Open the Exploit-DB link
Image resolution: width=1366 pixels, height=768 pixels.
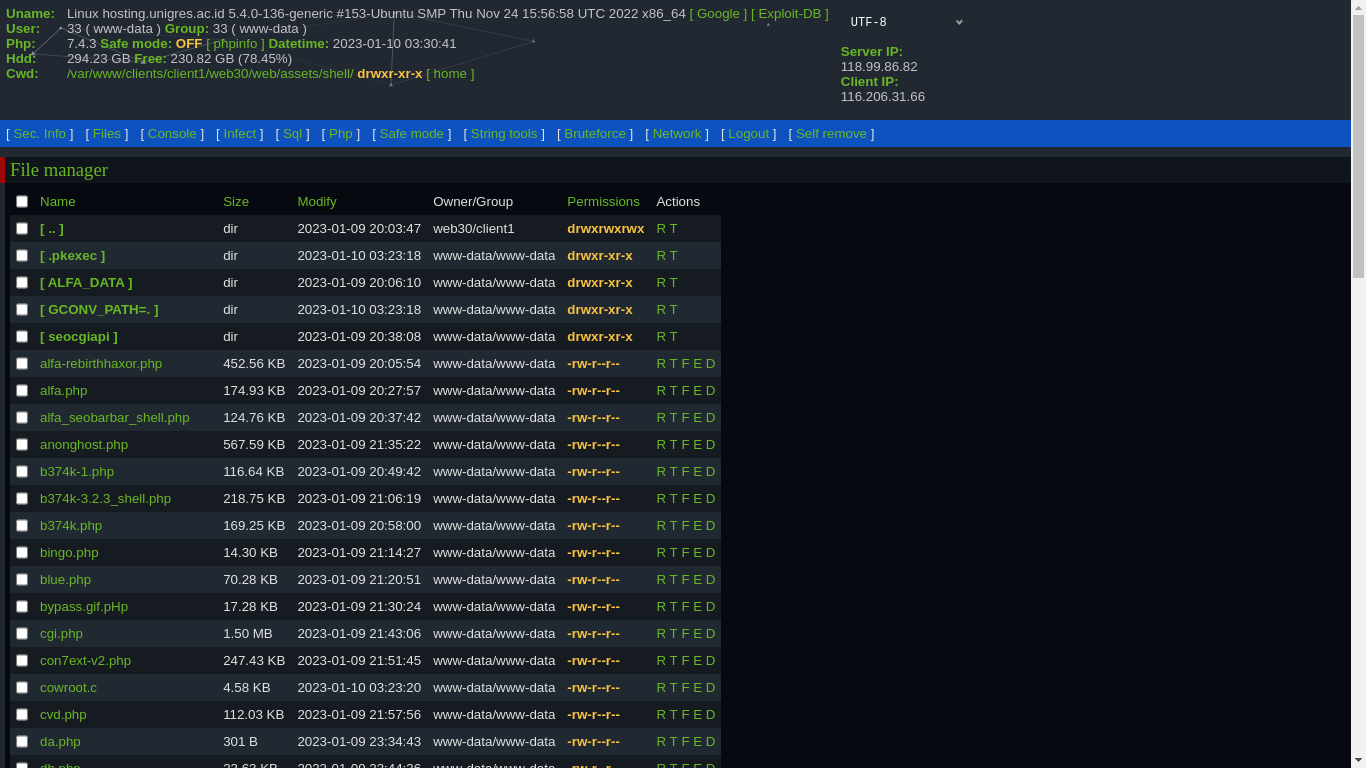coord(790,14)
